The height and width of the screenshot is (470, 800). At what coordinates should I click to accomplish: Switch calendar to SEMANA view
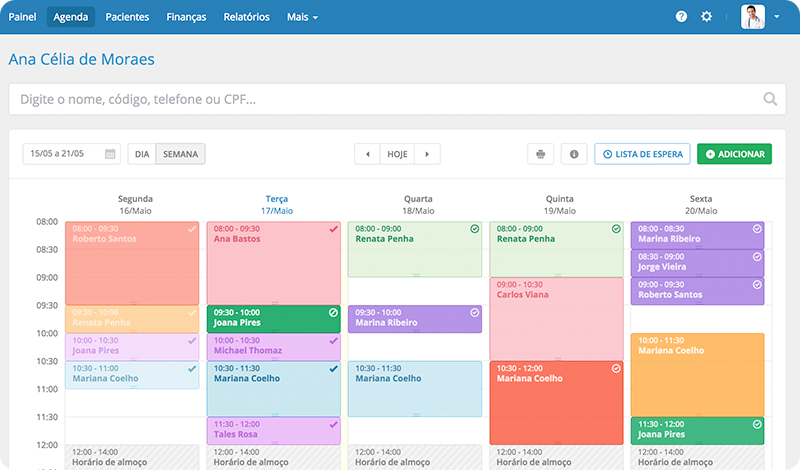(180, 154)
